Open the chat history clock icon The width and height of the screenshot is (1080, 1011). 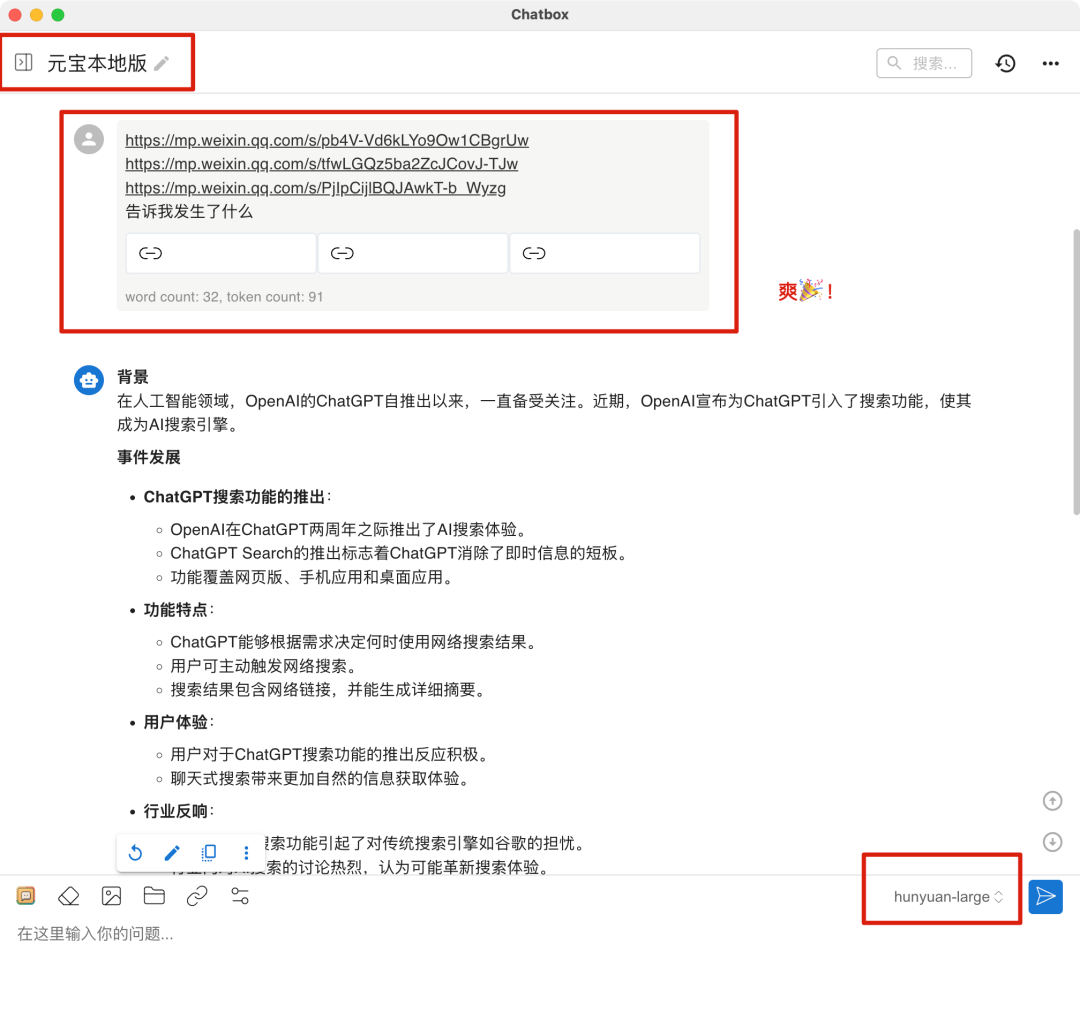click(1005, 63)
